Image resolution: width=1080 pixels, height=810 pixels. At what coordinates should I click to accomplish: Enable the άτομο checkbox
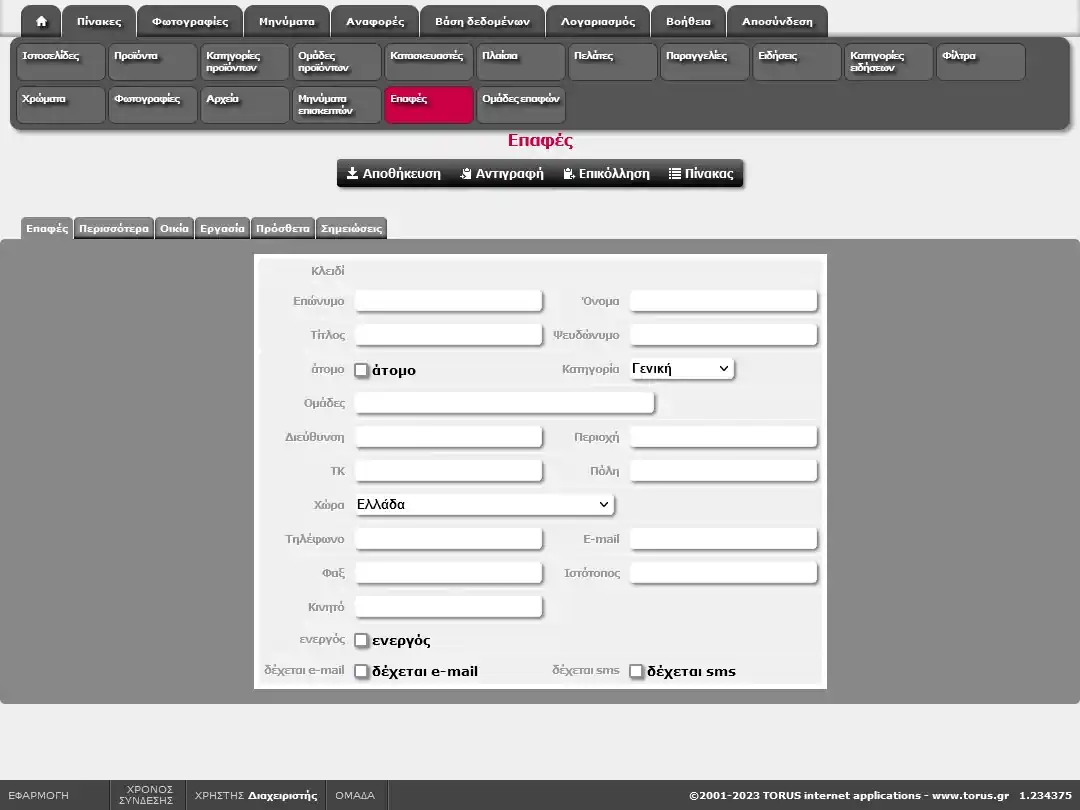point(362,370)
